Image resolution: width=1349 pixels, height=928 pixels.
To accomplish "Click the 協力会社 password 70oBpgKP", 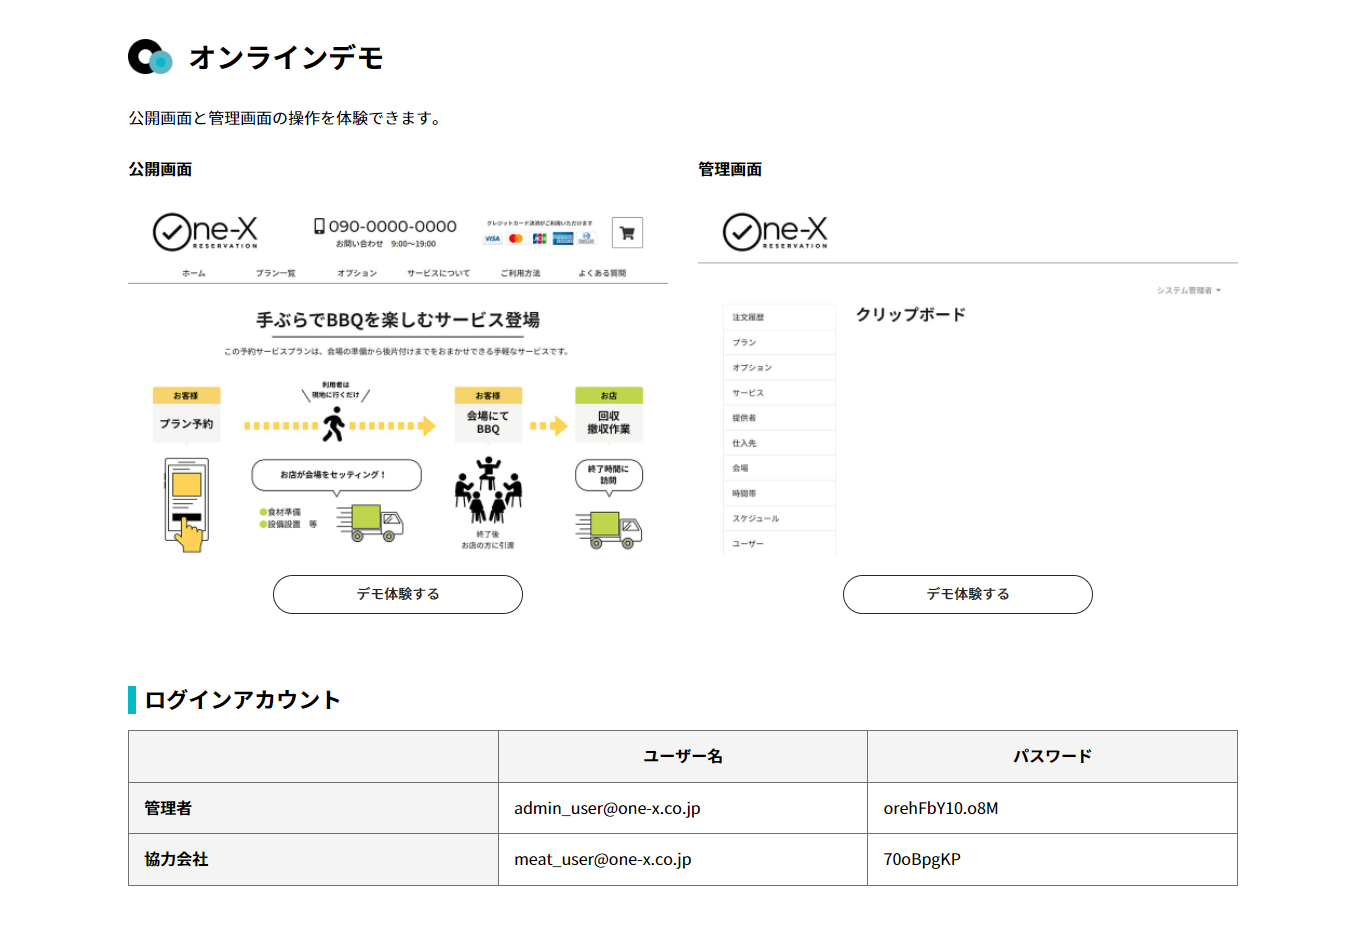I will pos(921,859).
